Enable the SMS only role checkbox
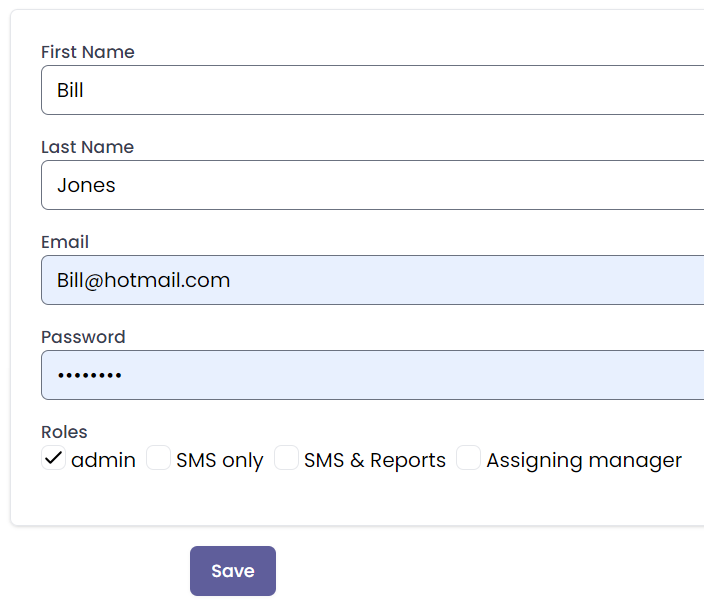Image resolution: width=704 pixels, height=611 pixels. tap(158, 459)
